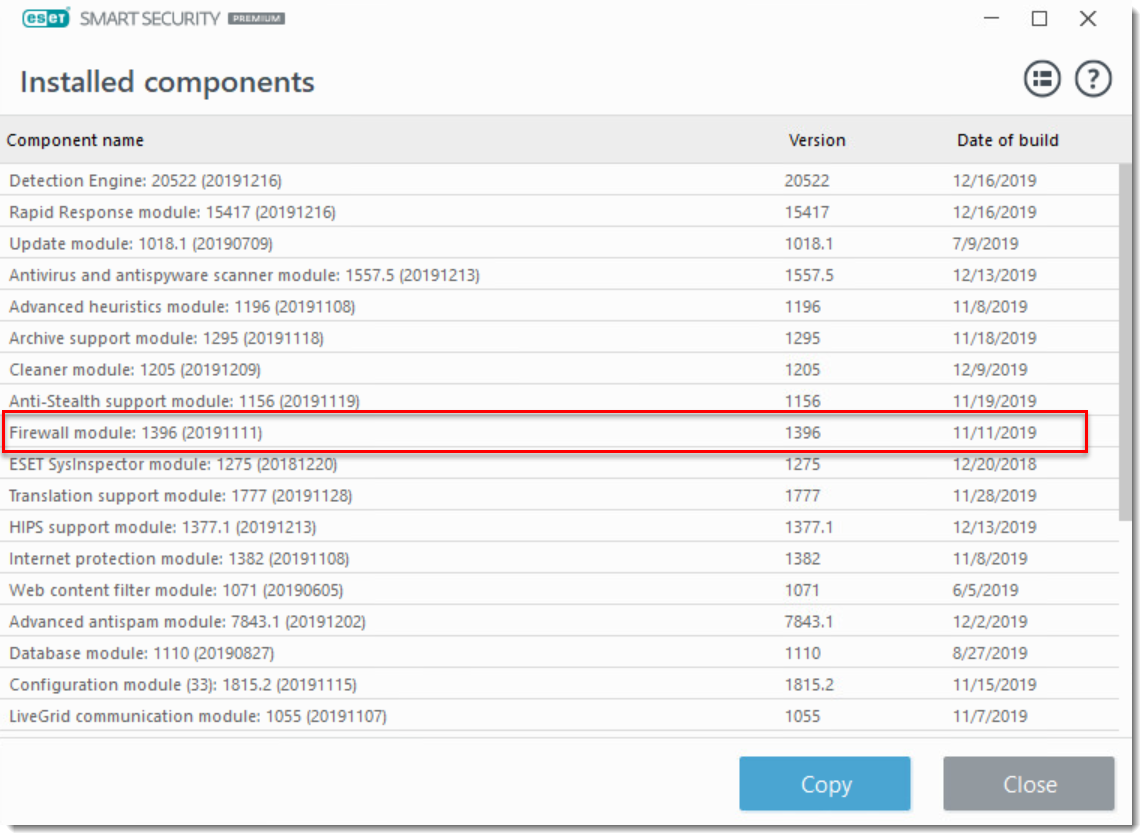Click build date 6/5/2019
The width and height of the screenshot is (1147, 840).
(x=985, y=589)
